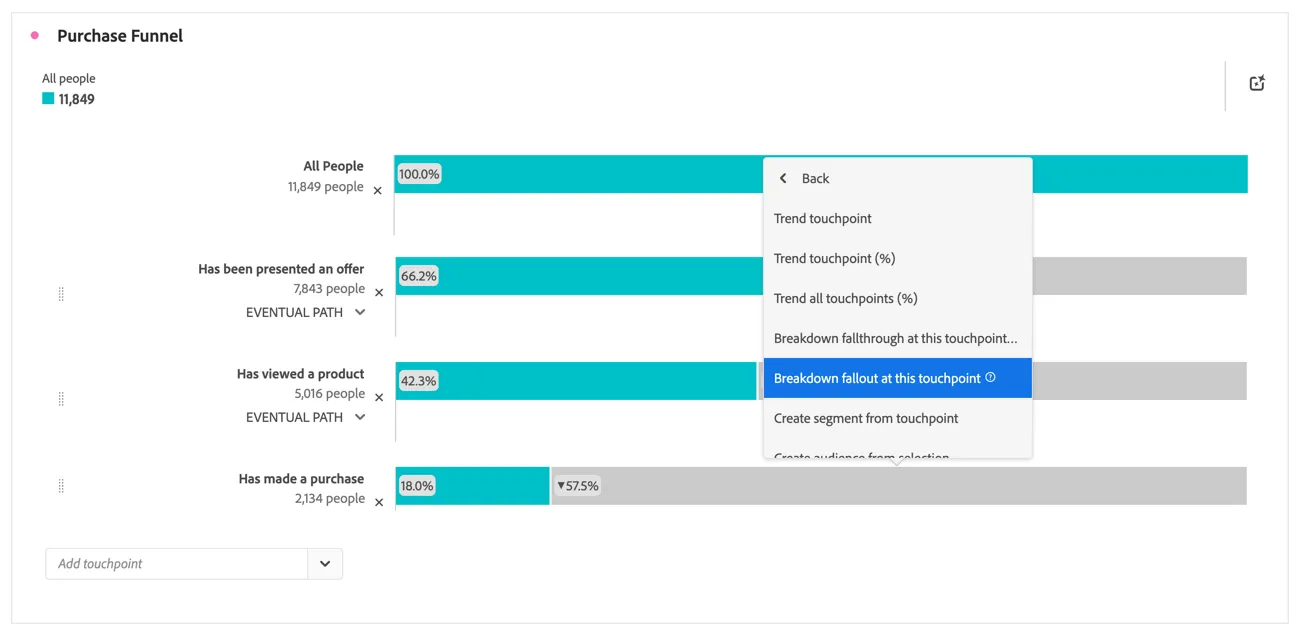Click into the Add touchpoint field
The width and height of the screenshot is (1298, 630).
[x=177, y=564]
